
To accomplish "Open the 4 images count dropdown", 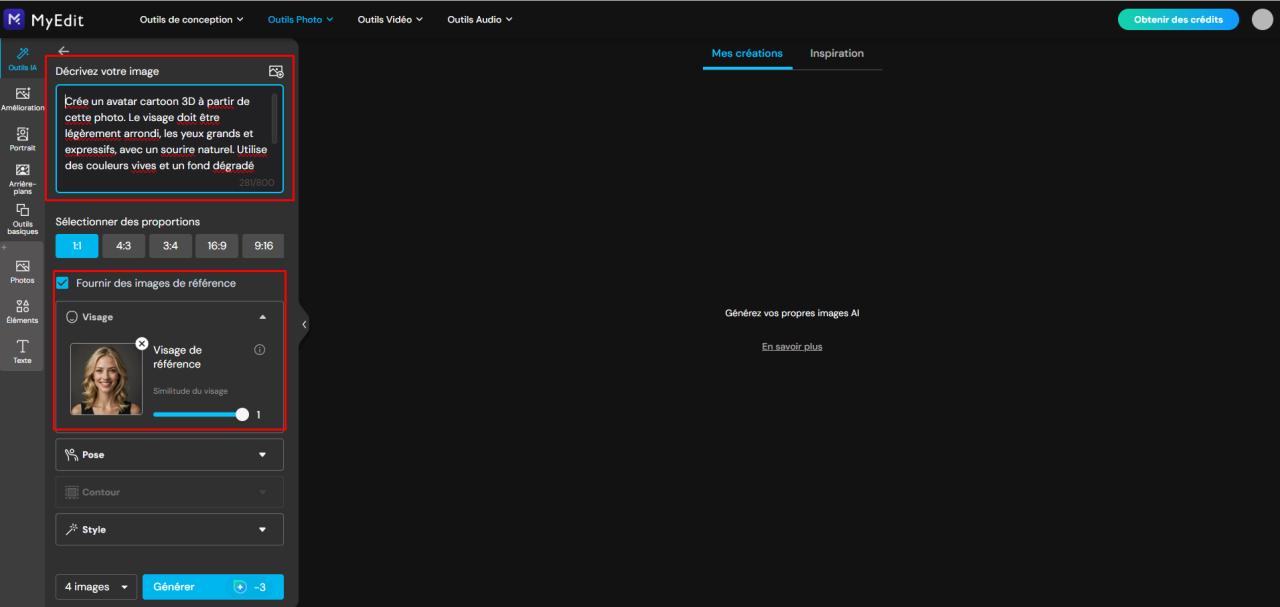I will pos(96,587).
